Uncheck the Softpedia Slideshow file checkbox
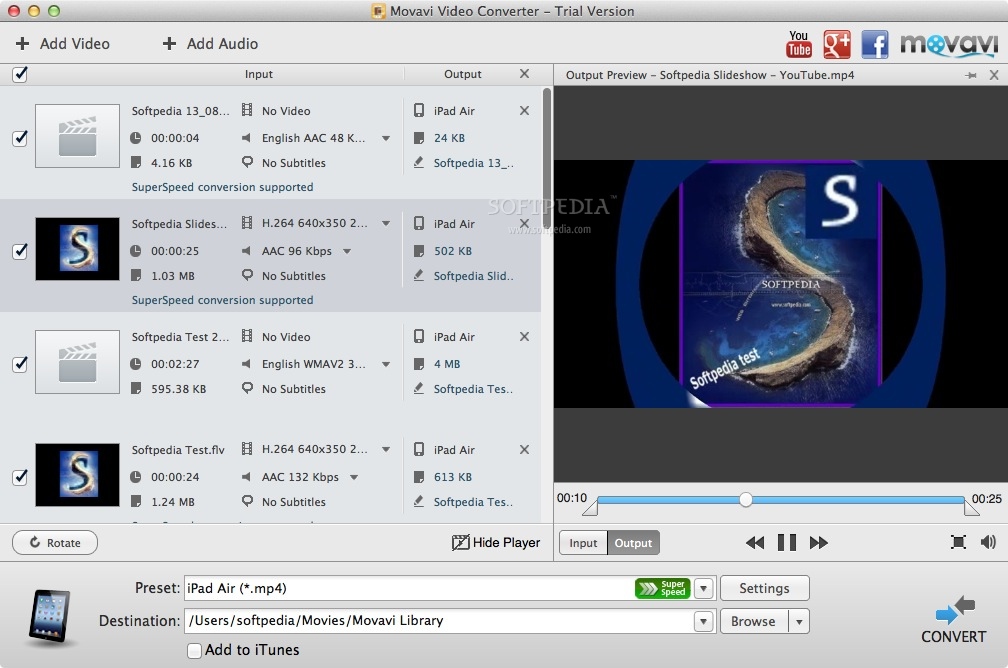The width and height of the screenshot is (1008, 668). click(20, 251)
